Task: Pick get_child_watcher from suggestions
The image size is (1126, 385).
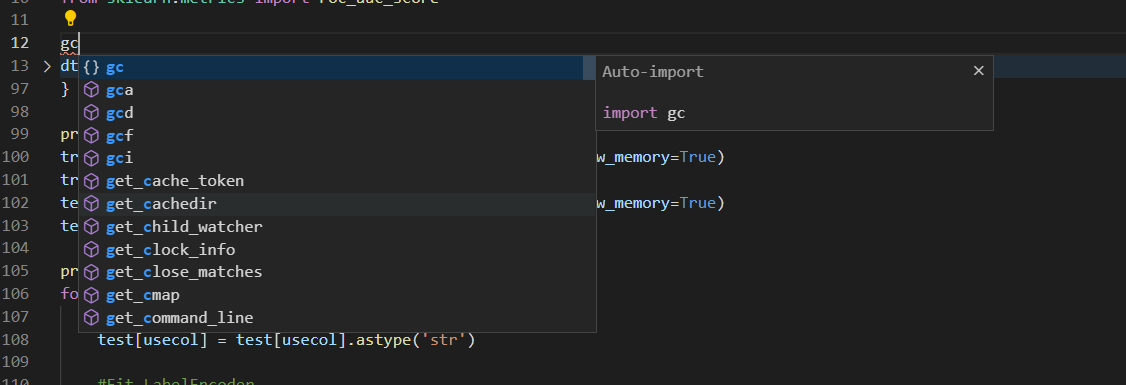Action: pyautogui.click(x=337, y=227)
